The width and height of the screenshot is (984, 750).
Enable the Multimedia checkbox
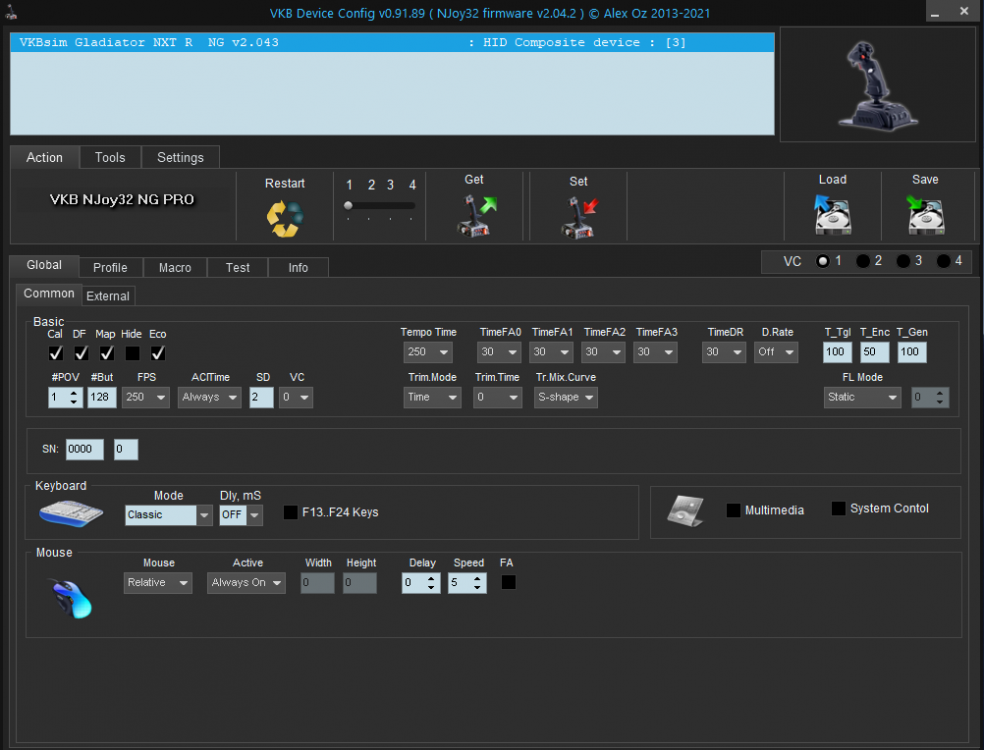(x=734, y=511)
